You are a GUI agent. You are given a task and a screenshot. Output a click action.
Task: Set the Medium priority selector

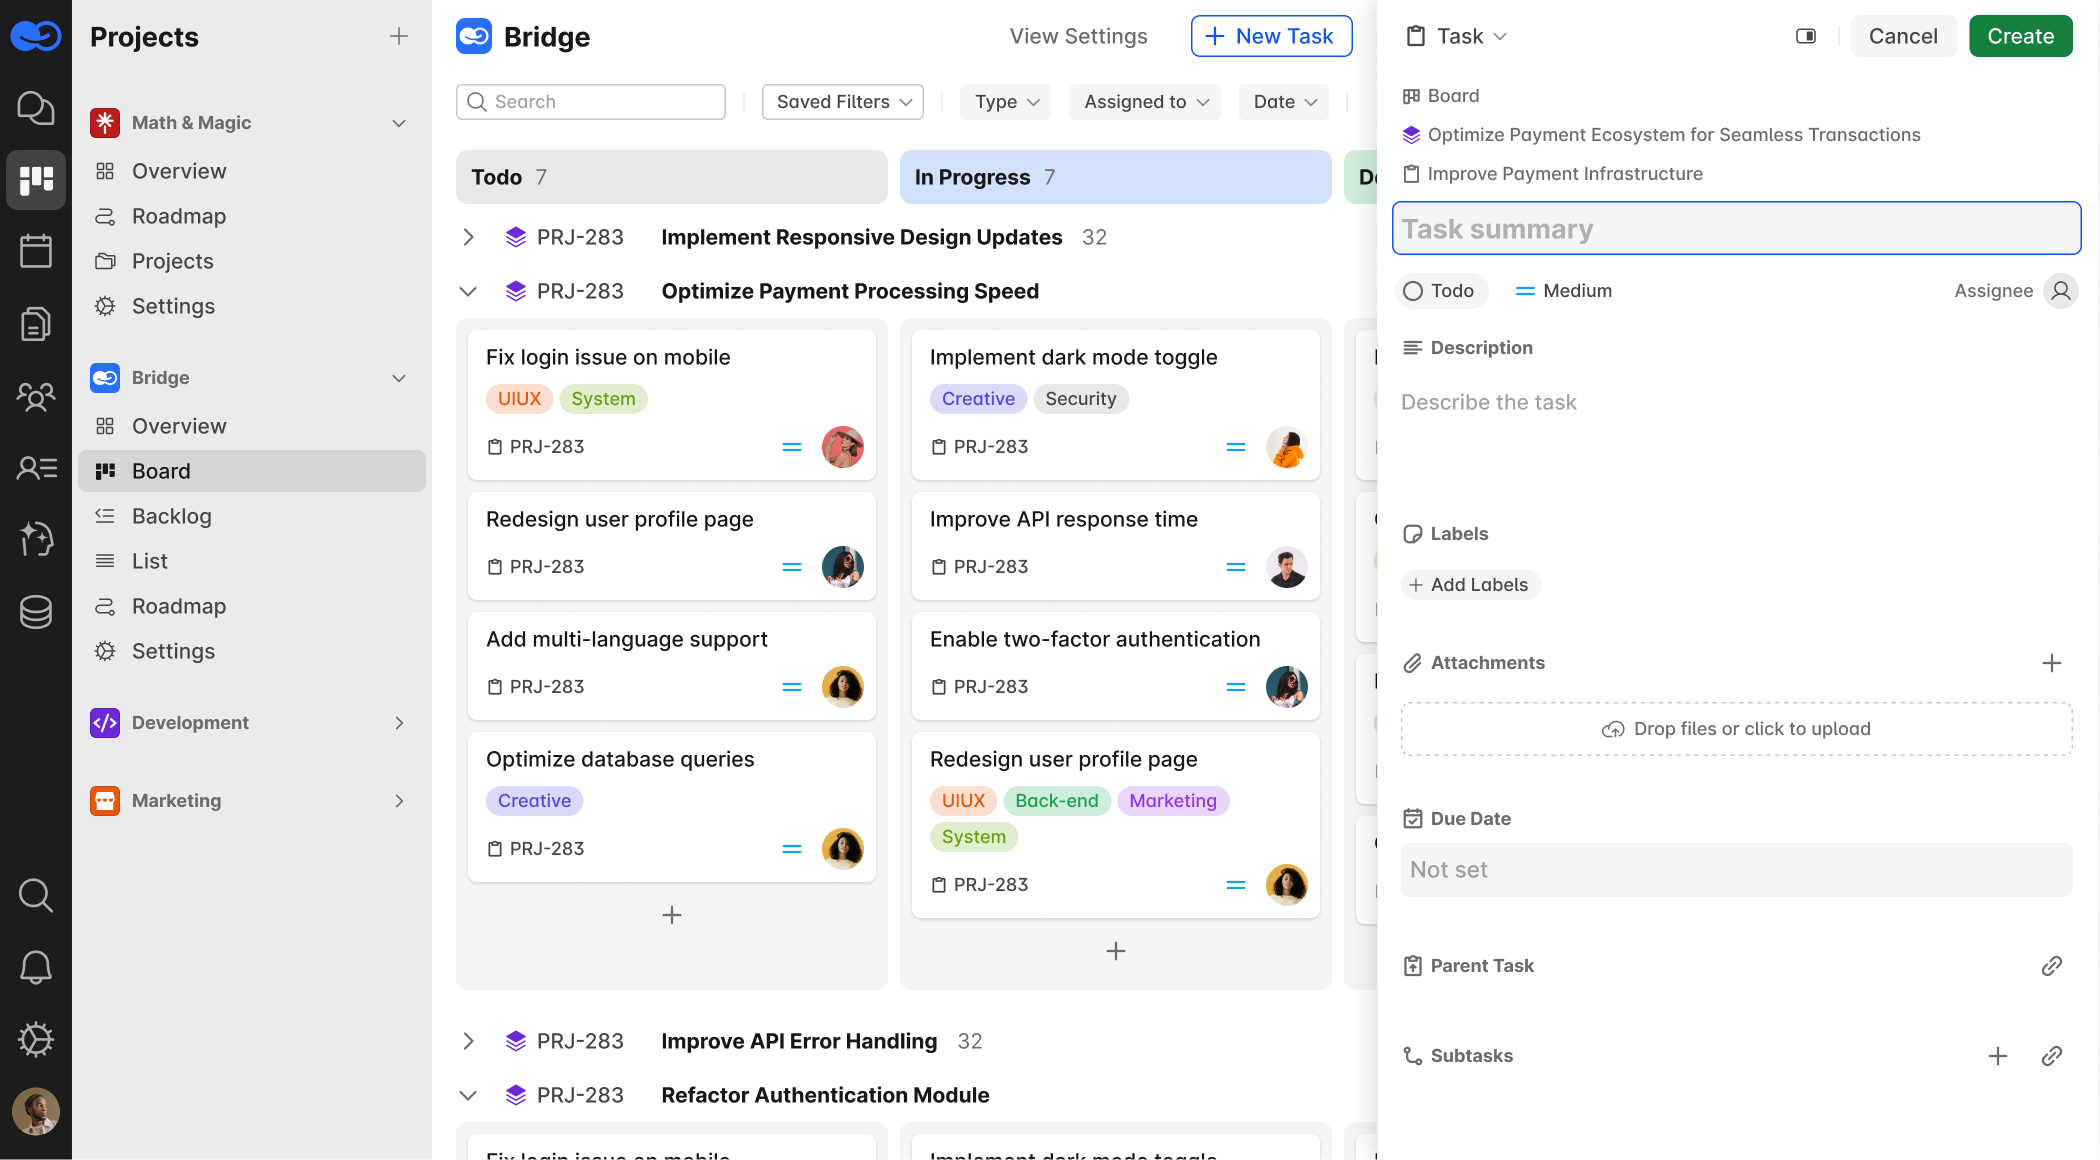click(1564, 291)
